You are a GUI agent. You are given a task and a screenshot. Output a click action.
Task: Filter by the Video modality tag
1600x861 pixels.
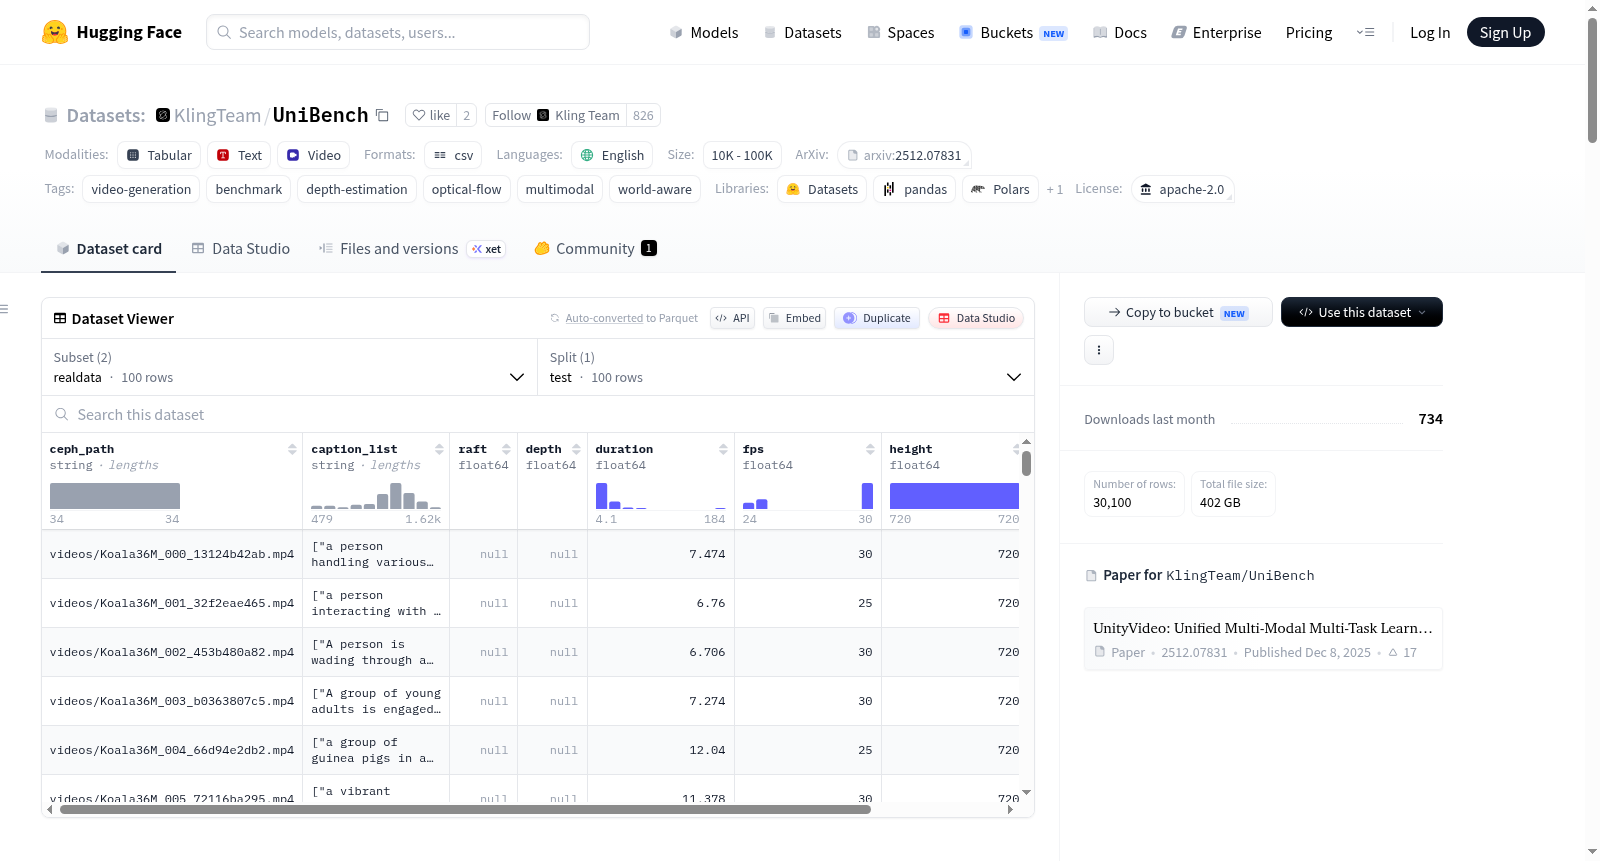coord(314,155)
